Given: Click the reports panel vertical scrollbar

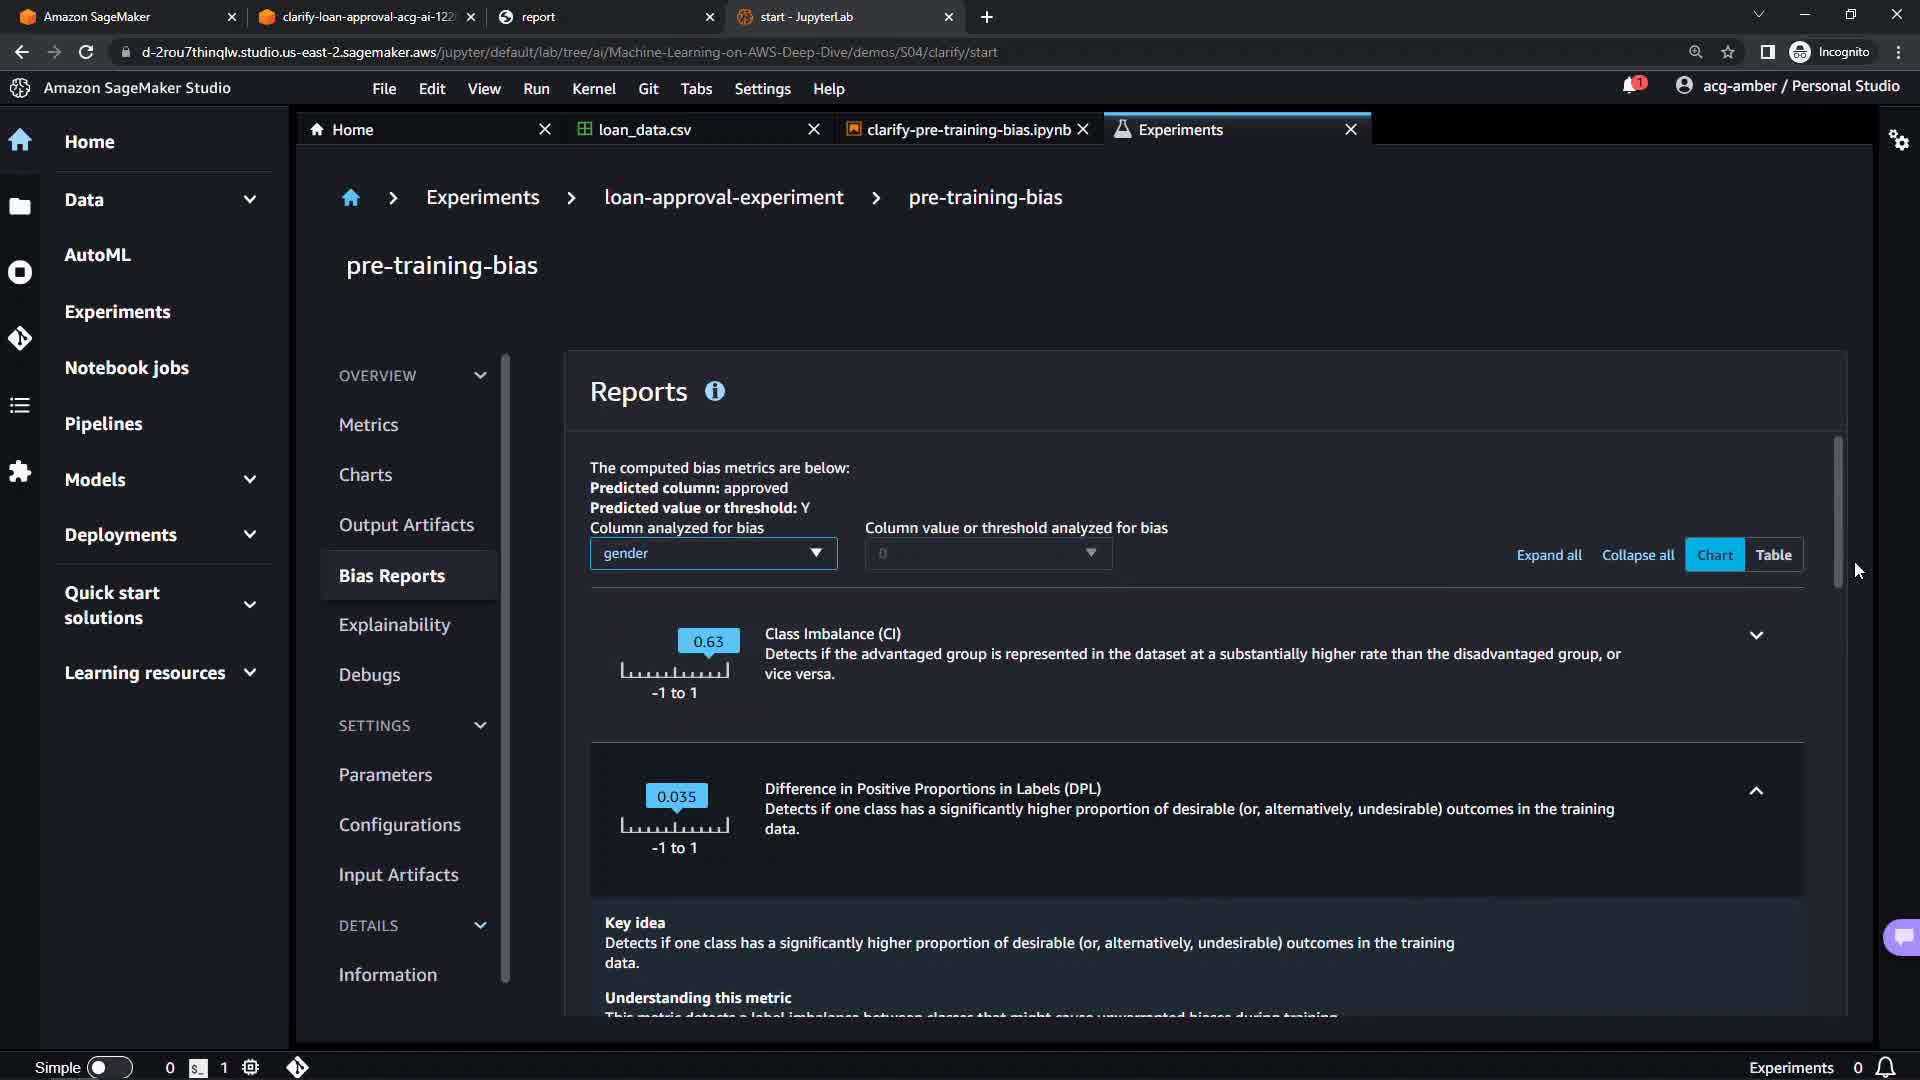Looking at the screenshot, I should [1837, 512].
